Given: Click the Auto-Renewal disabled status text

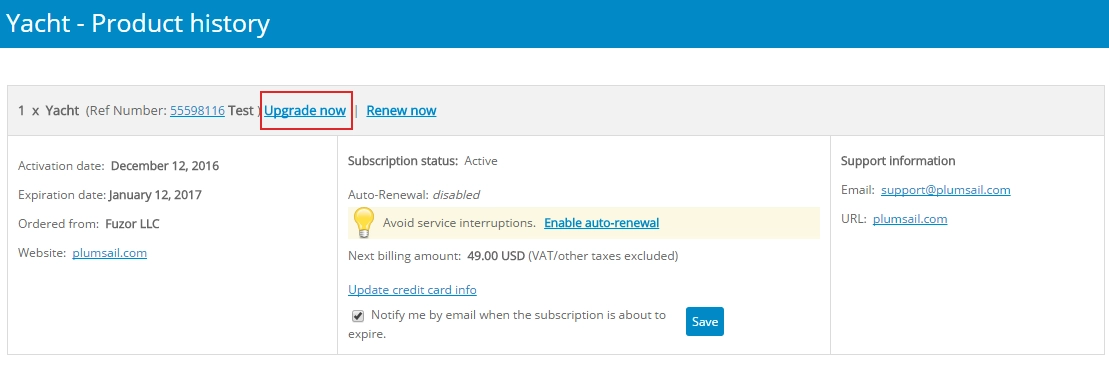Looking at the screenshot, I should [x=456, y=194].
